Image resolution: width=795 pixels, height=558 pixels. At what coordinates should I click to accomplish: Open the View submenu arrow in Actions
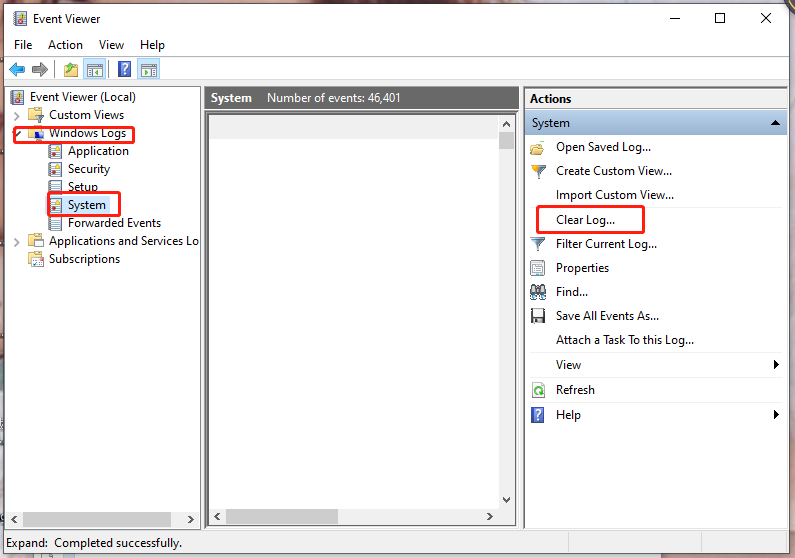[x=776, y=365]
